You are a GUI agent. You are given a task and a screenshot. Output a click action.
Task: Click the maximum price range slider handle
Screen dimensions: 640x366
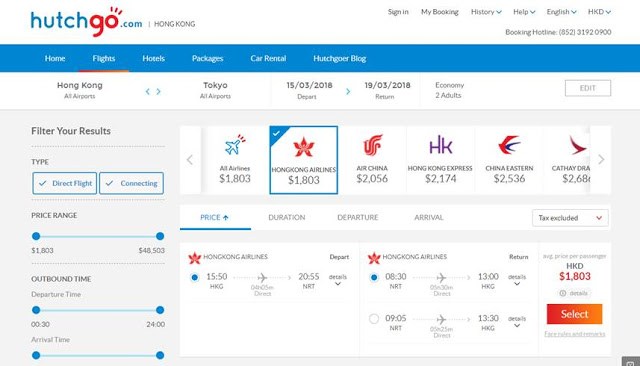tap(160, 236)
